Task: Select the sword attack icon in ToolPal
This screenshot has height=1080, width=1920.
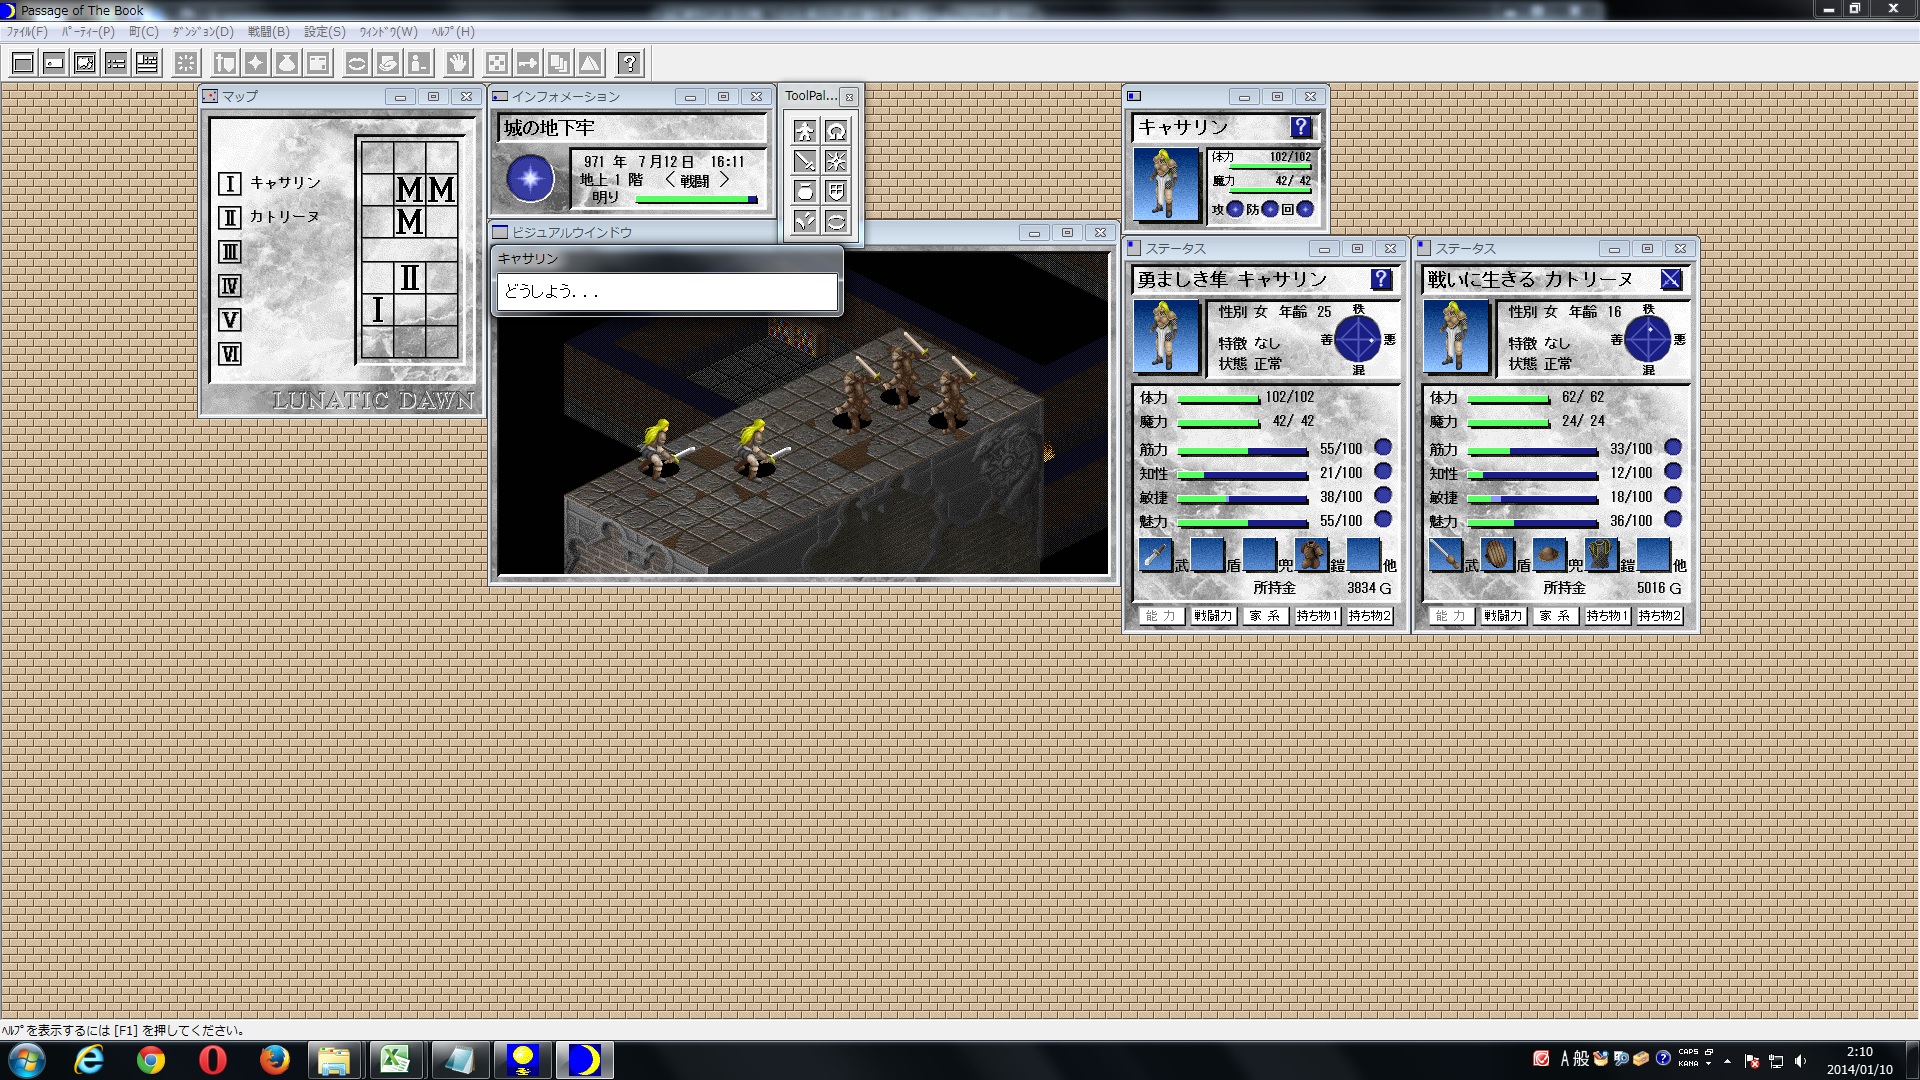Action: [805, 160]
